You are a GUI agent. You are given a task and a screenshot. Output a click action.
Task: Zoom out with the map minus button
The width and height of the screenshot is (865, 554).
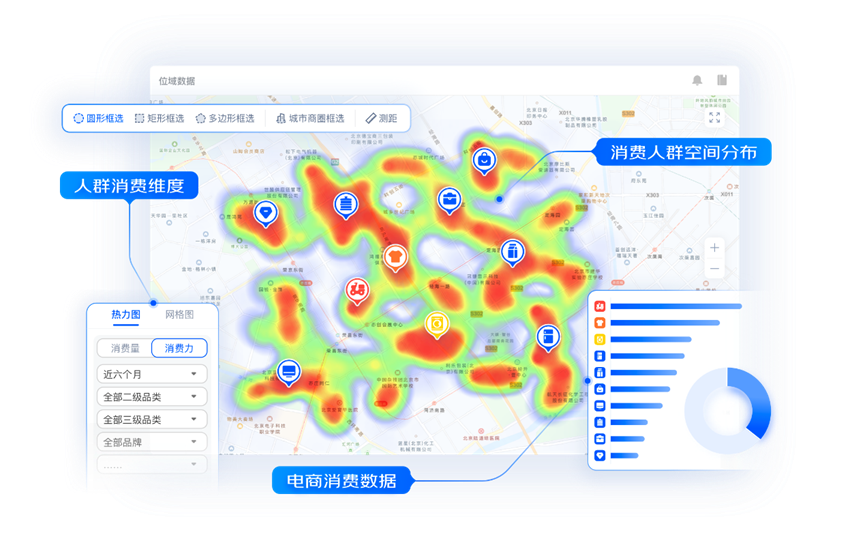[714, 269]
